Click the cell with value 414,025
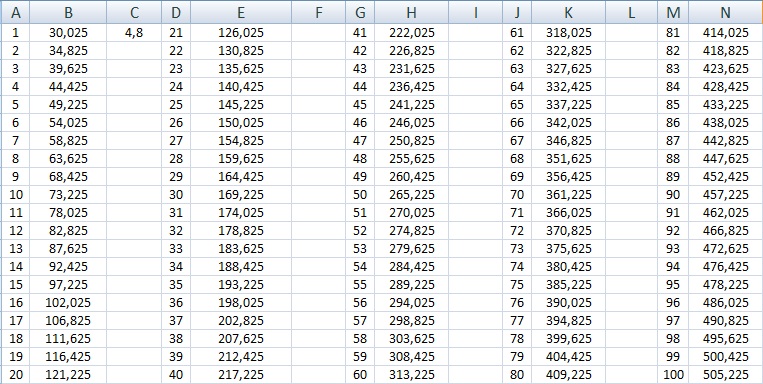 pos(726,33)
